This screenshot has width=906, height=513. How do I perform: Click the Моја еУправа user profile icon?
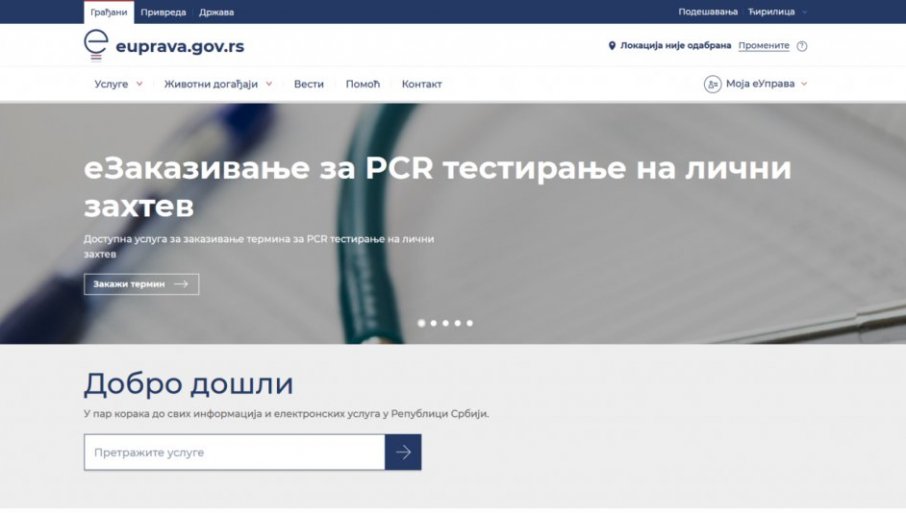point(712,84)
